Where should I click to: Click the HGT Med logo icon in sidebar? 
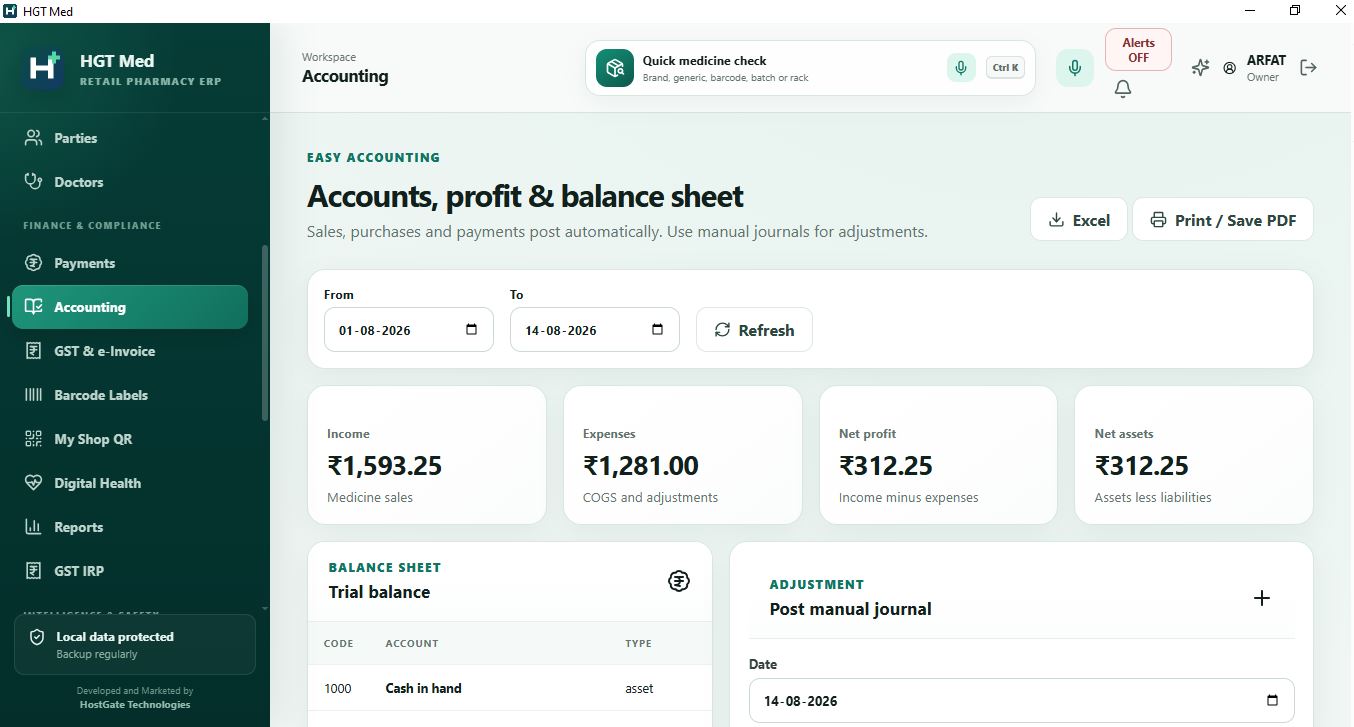[x=43, y=69]
